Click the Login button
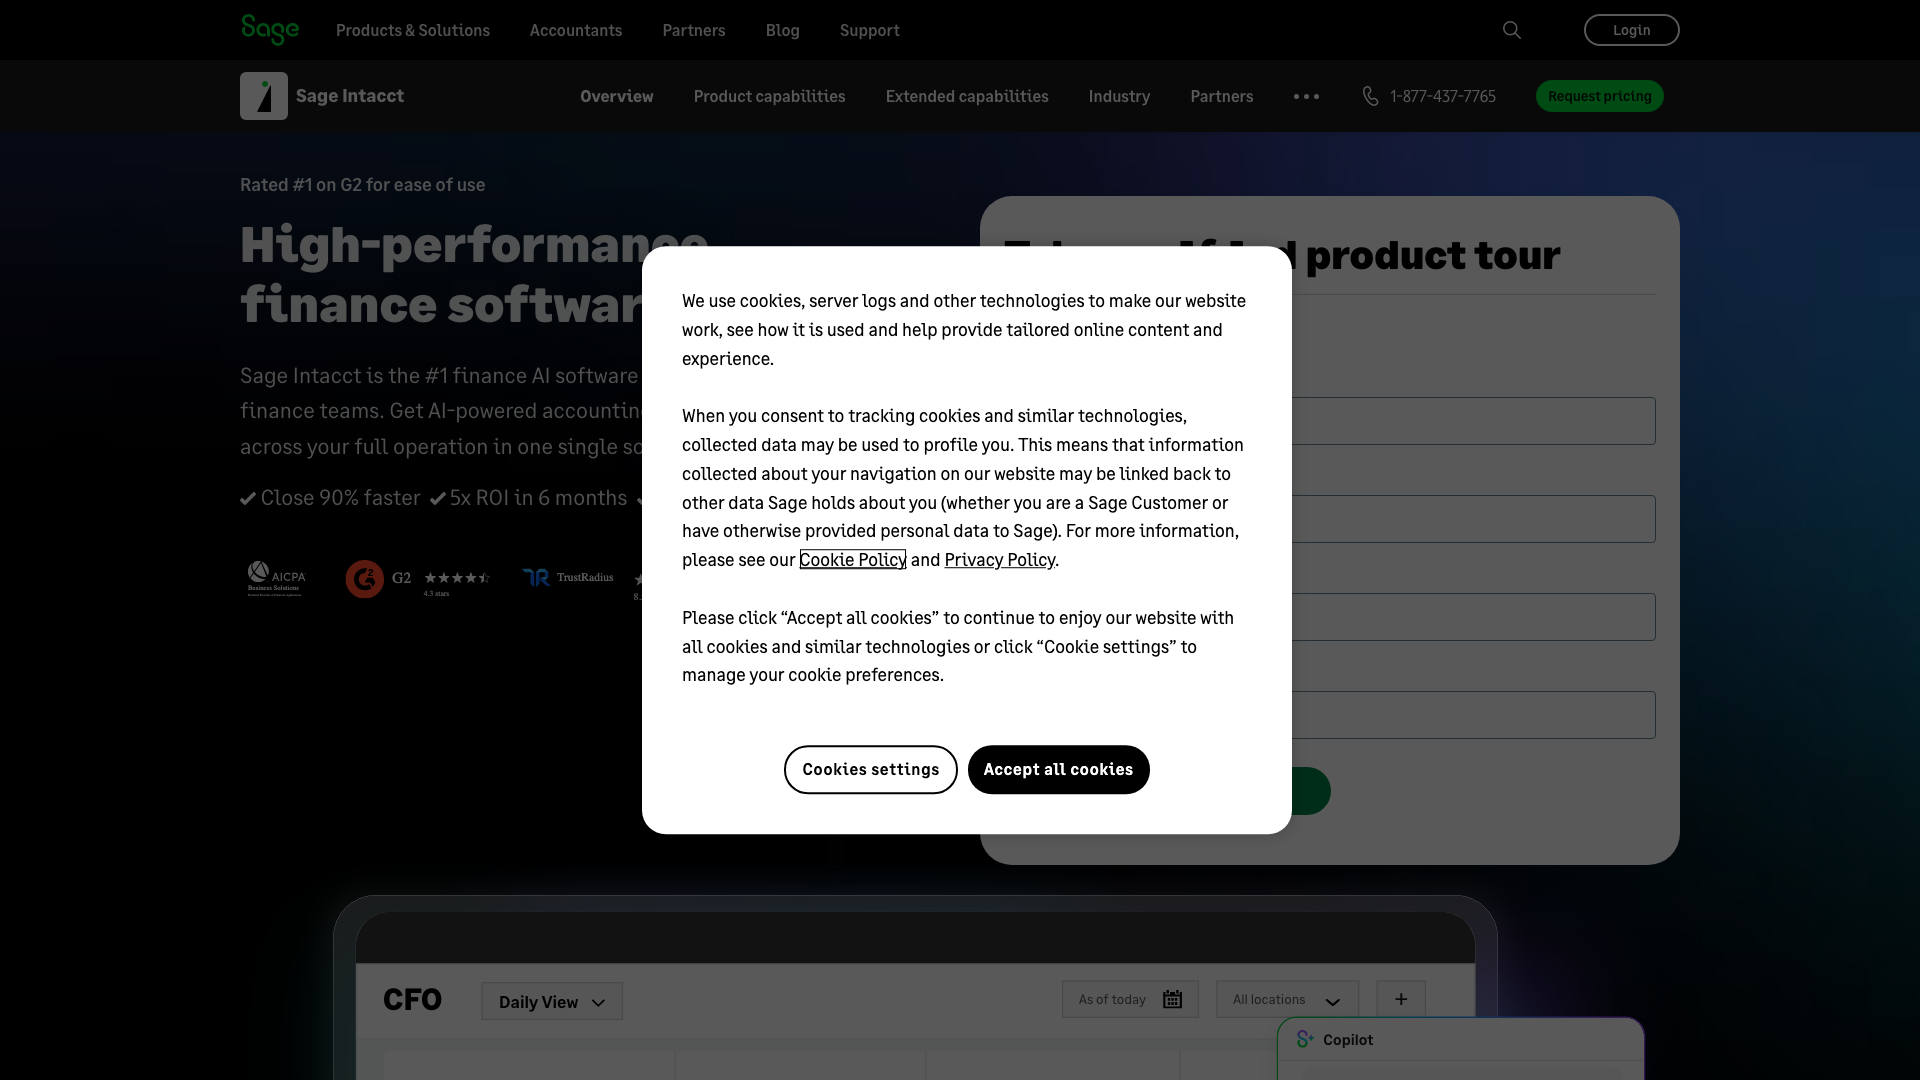Viewport: 1920px width, 1080px height. pos(1631,30)
